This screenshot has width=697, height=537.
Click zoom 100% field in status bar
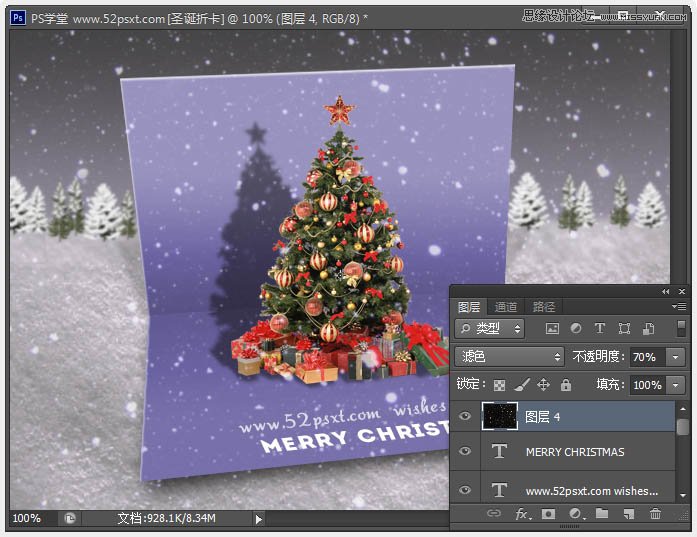click(27, 518)
